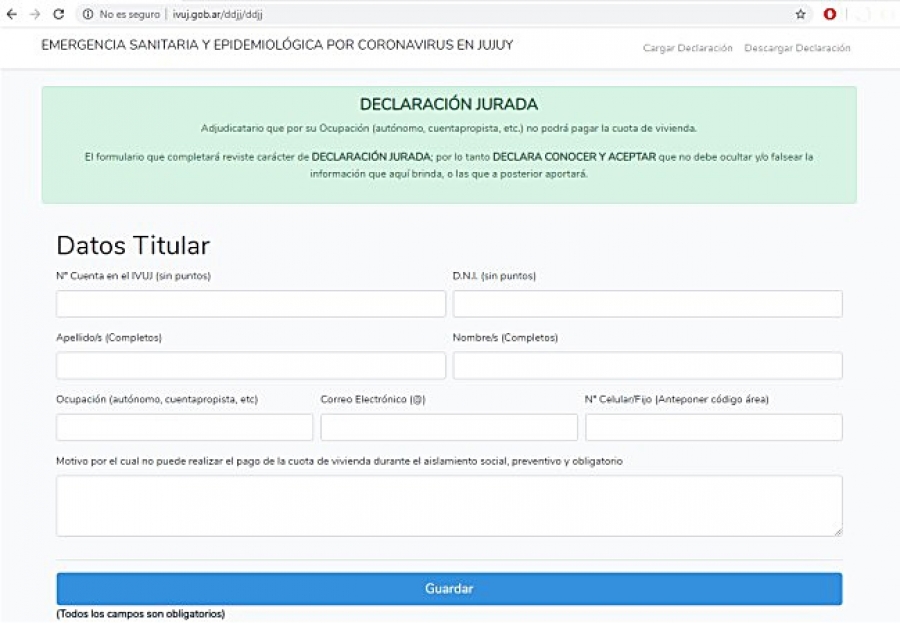Click the browser forward arrow
900x623 pixels.
point(35,14)
